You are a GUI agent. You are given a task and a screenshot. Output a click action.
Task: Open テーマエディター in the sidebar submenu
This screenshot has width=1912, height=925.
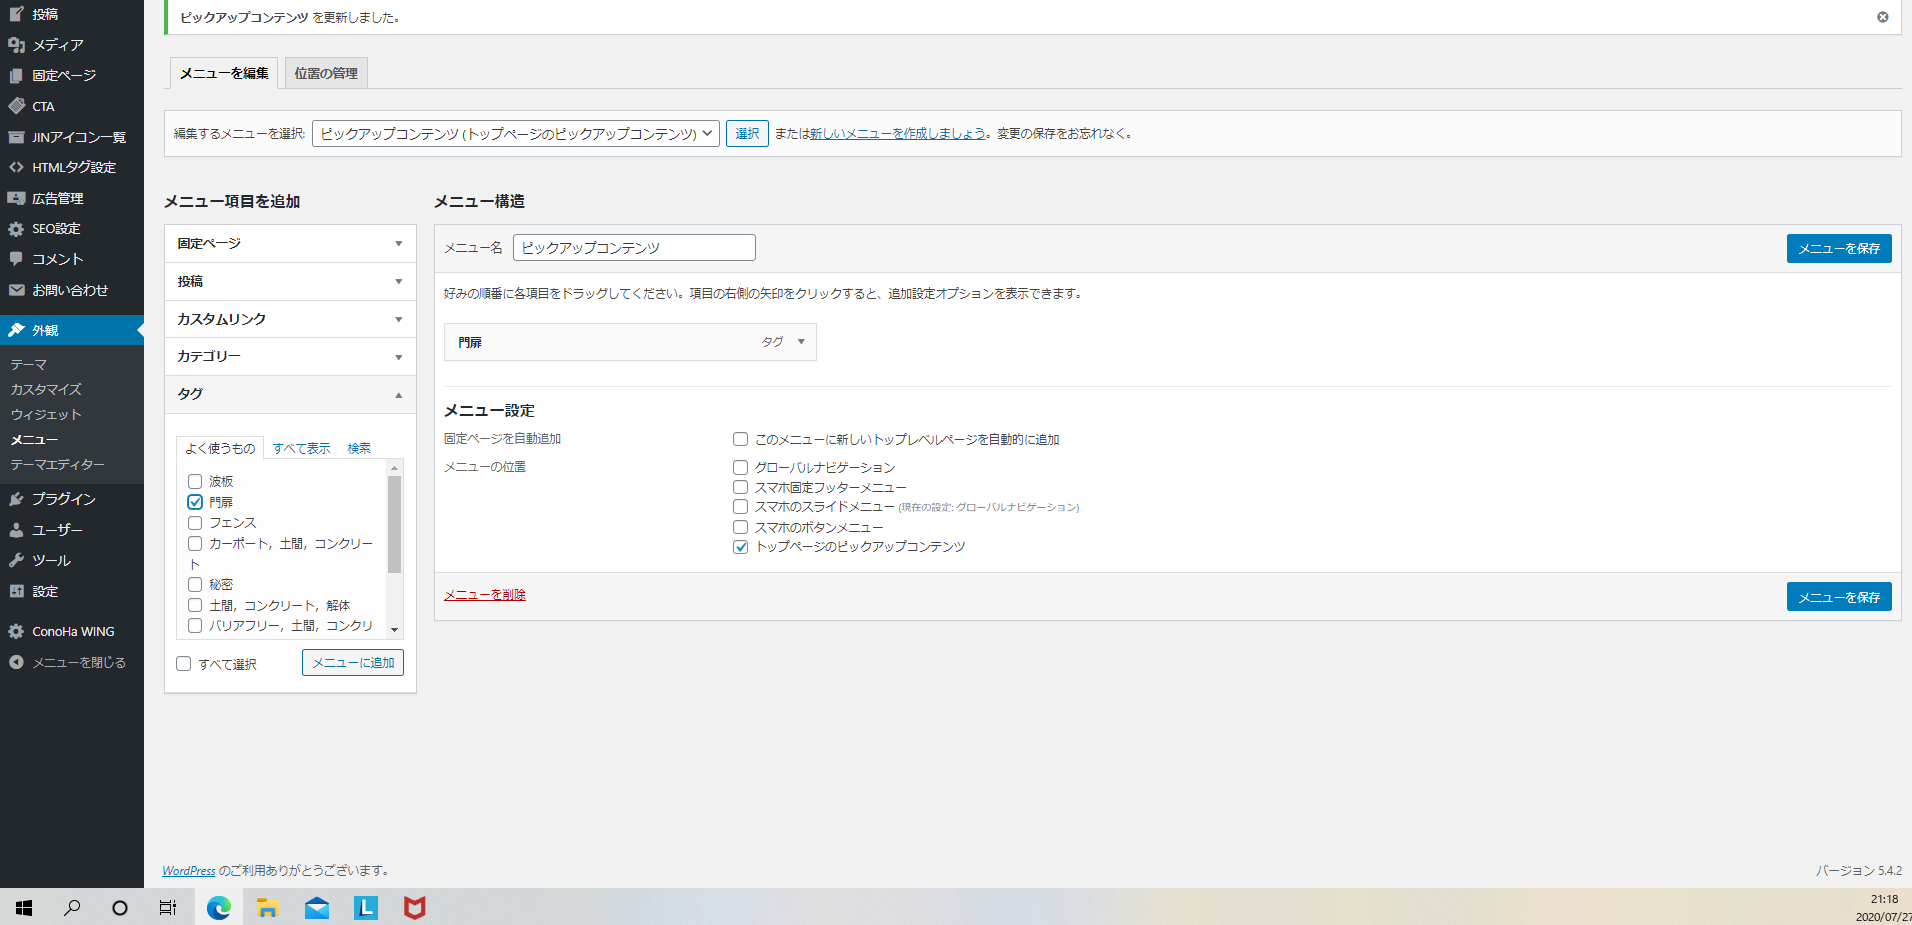pos(57,464)
